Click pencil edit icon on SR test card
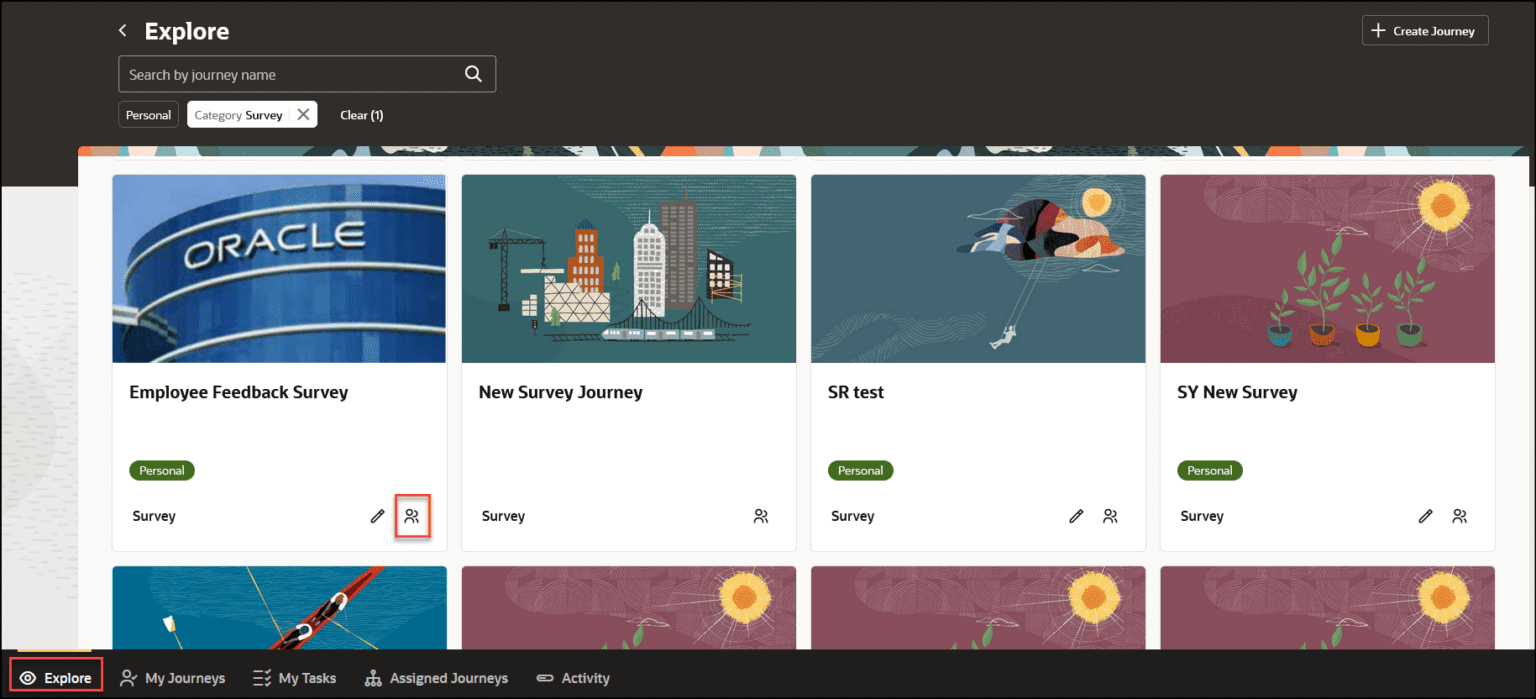 (1076, 517)
